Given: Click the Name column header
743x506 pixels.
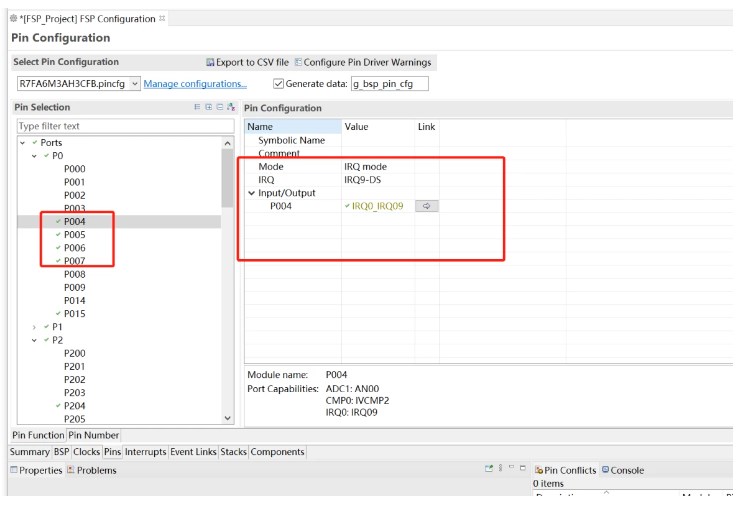Looking at the screenshot, I should click(x=293, y=127).
